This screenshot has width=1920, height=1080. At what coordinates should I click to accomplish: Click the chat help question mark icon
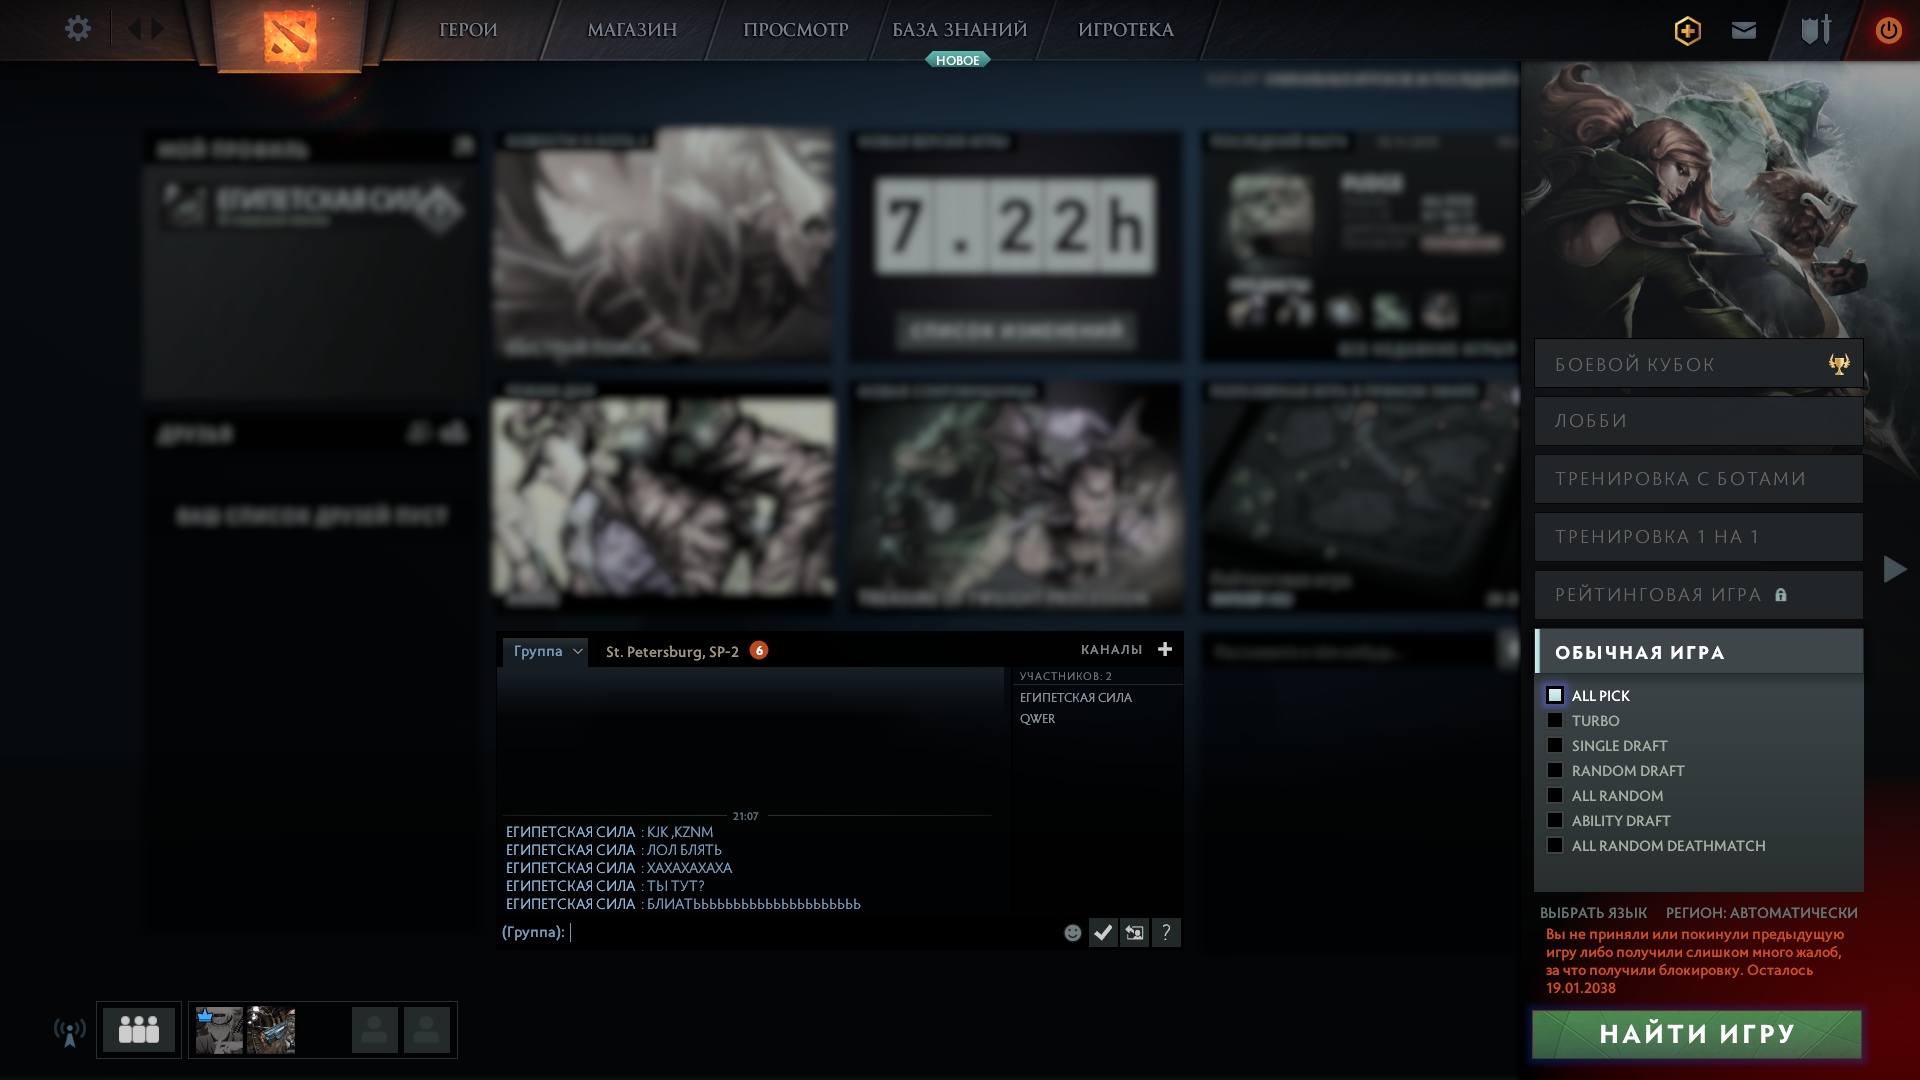coord(1166,932)
